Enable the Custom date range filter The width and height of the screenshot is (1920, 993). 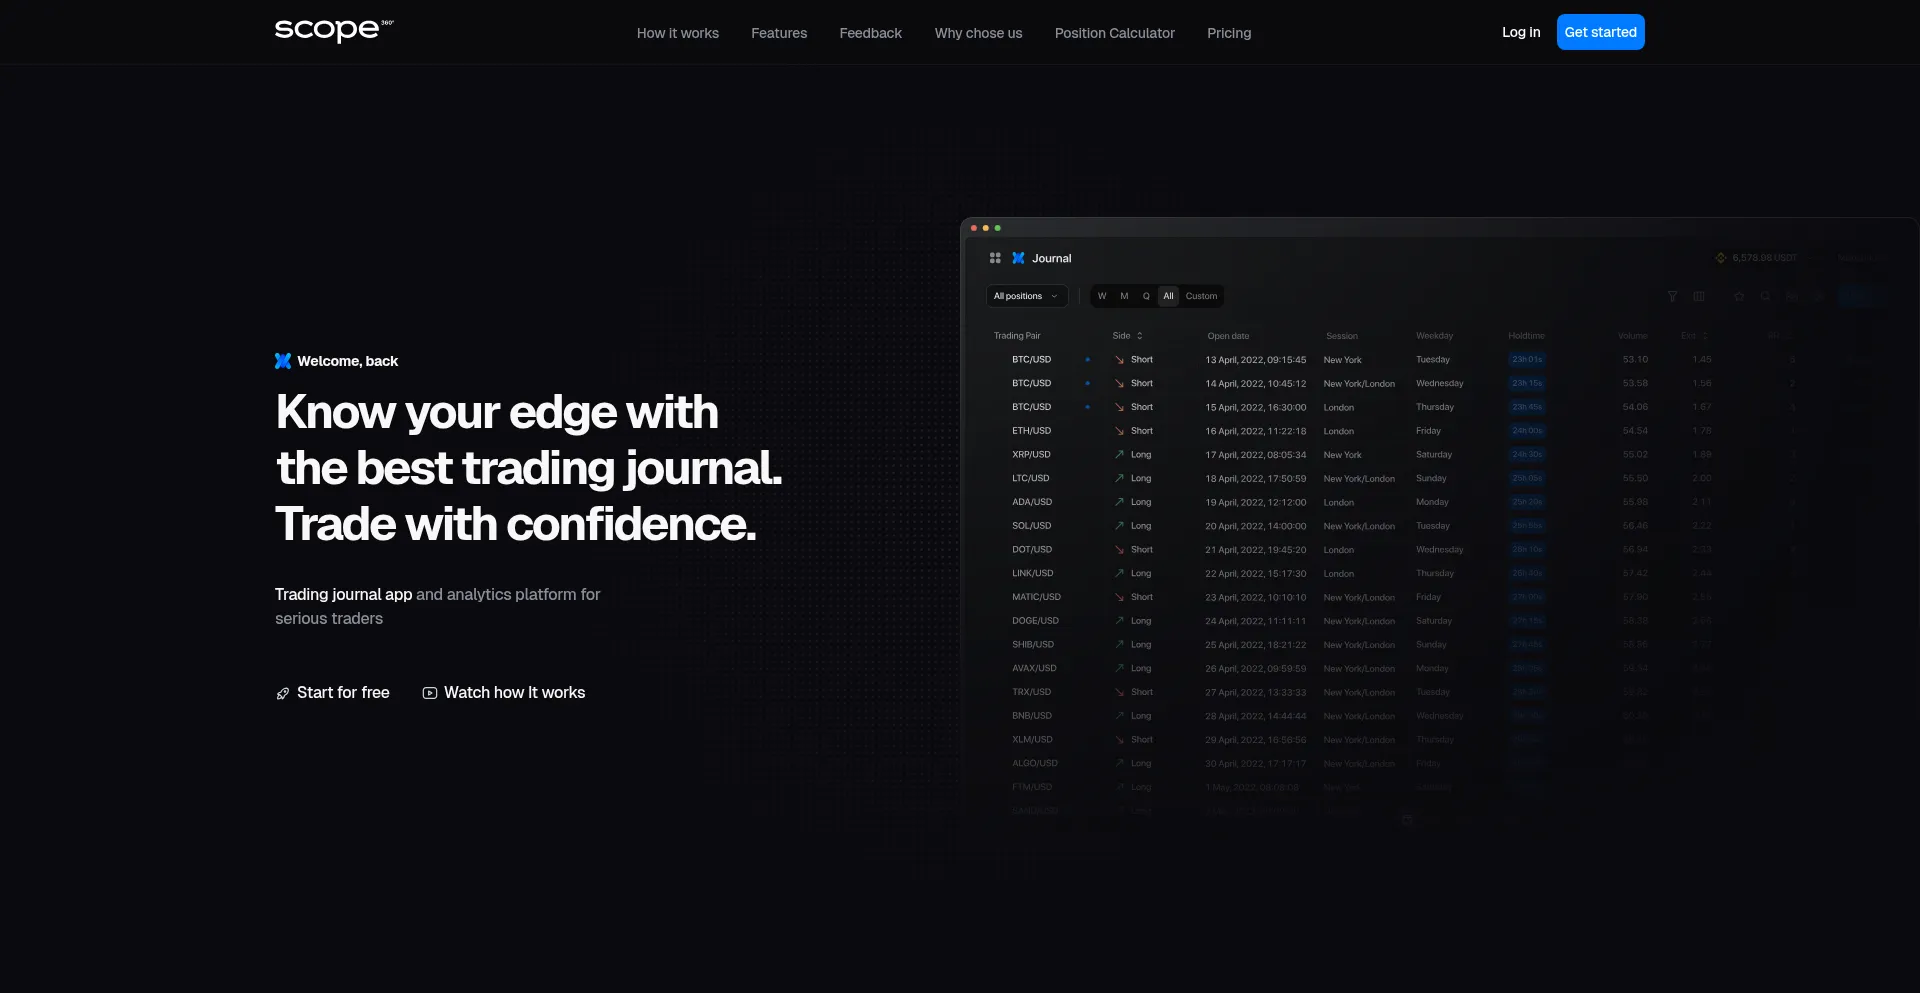[x=1201, y=296]
